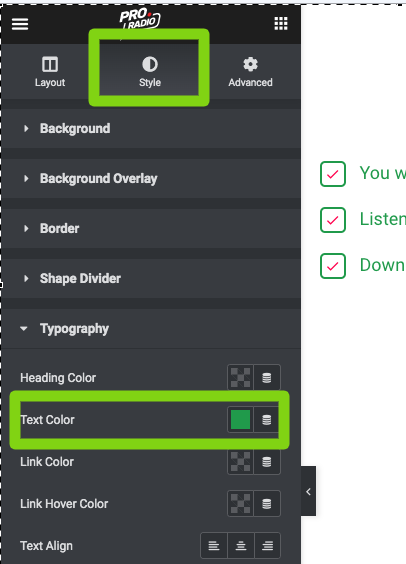Expand the Shape Divider section

click(151, 278)
